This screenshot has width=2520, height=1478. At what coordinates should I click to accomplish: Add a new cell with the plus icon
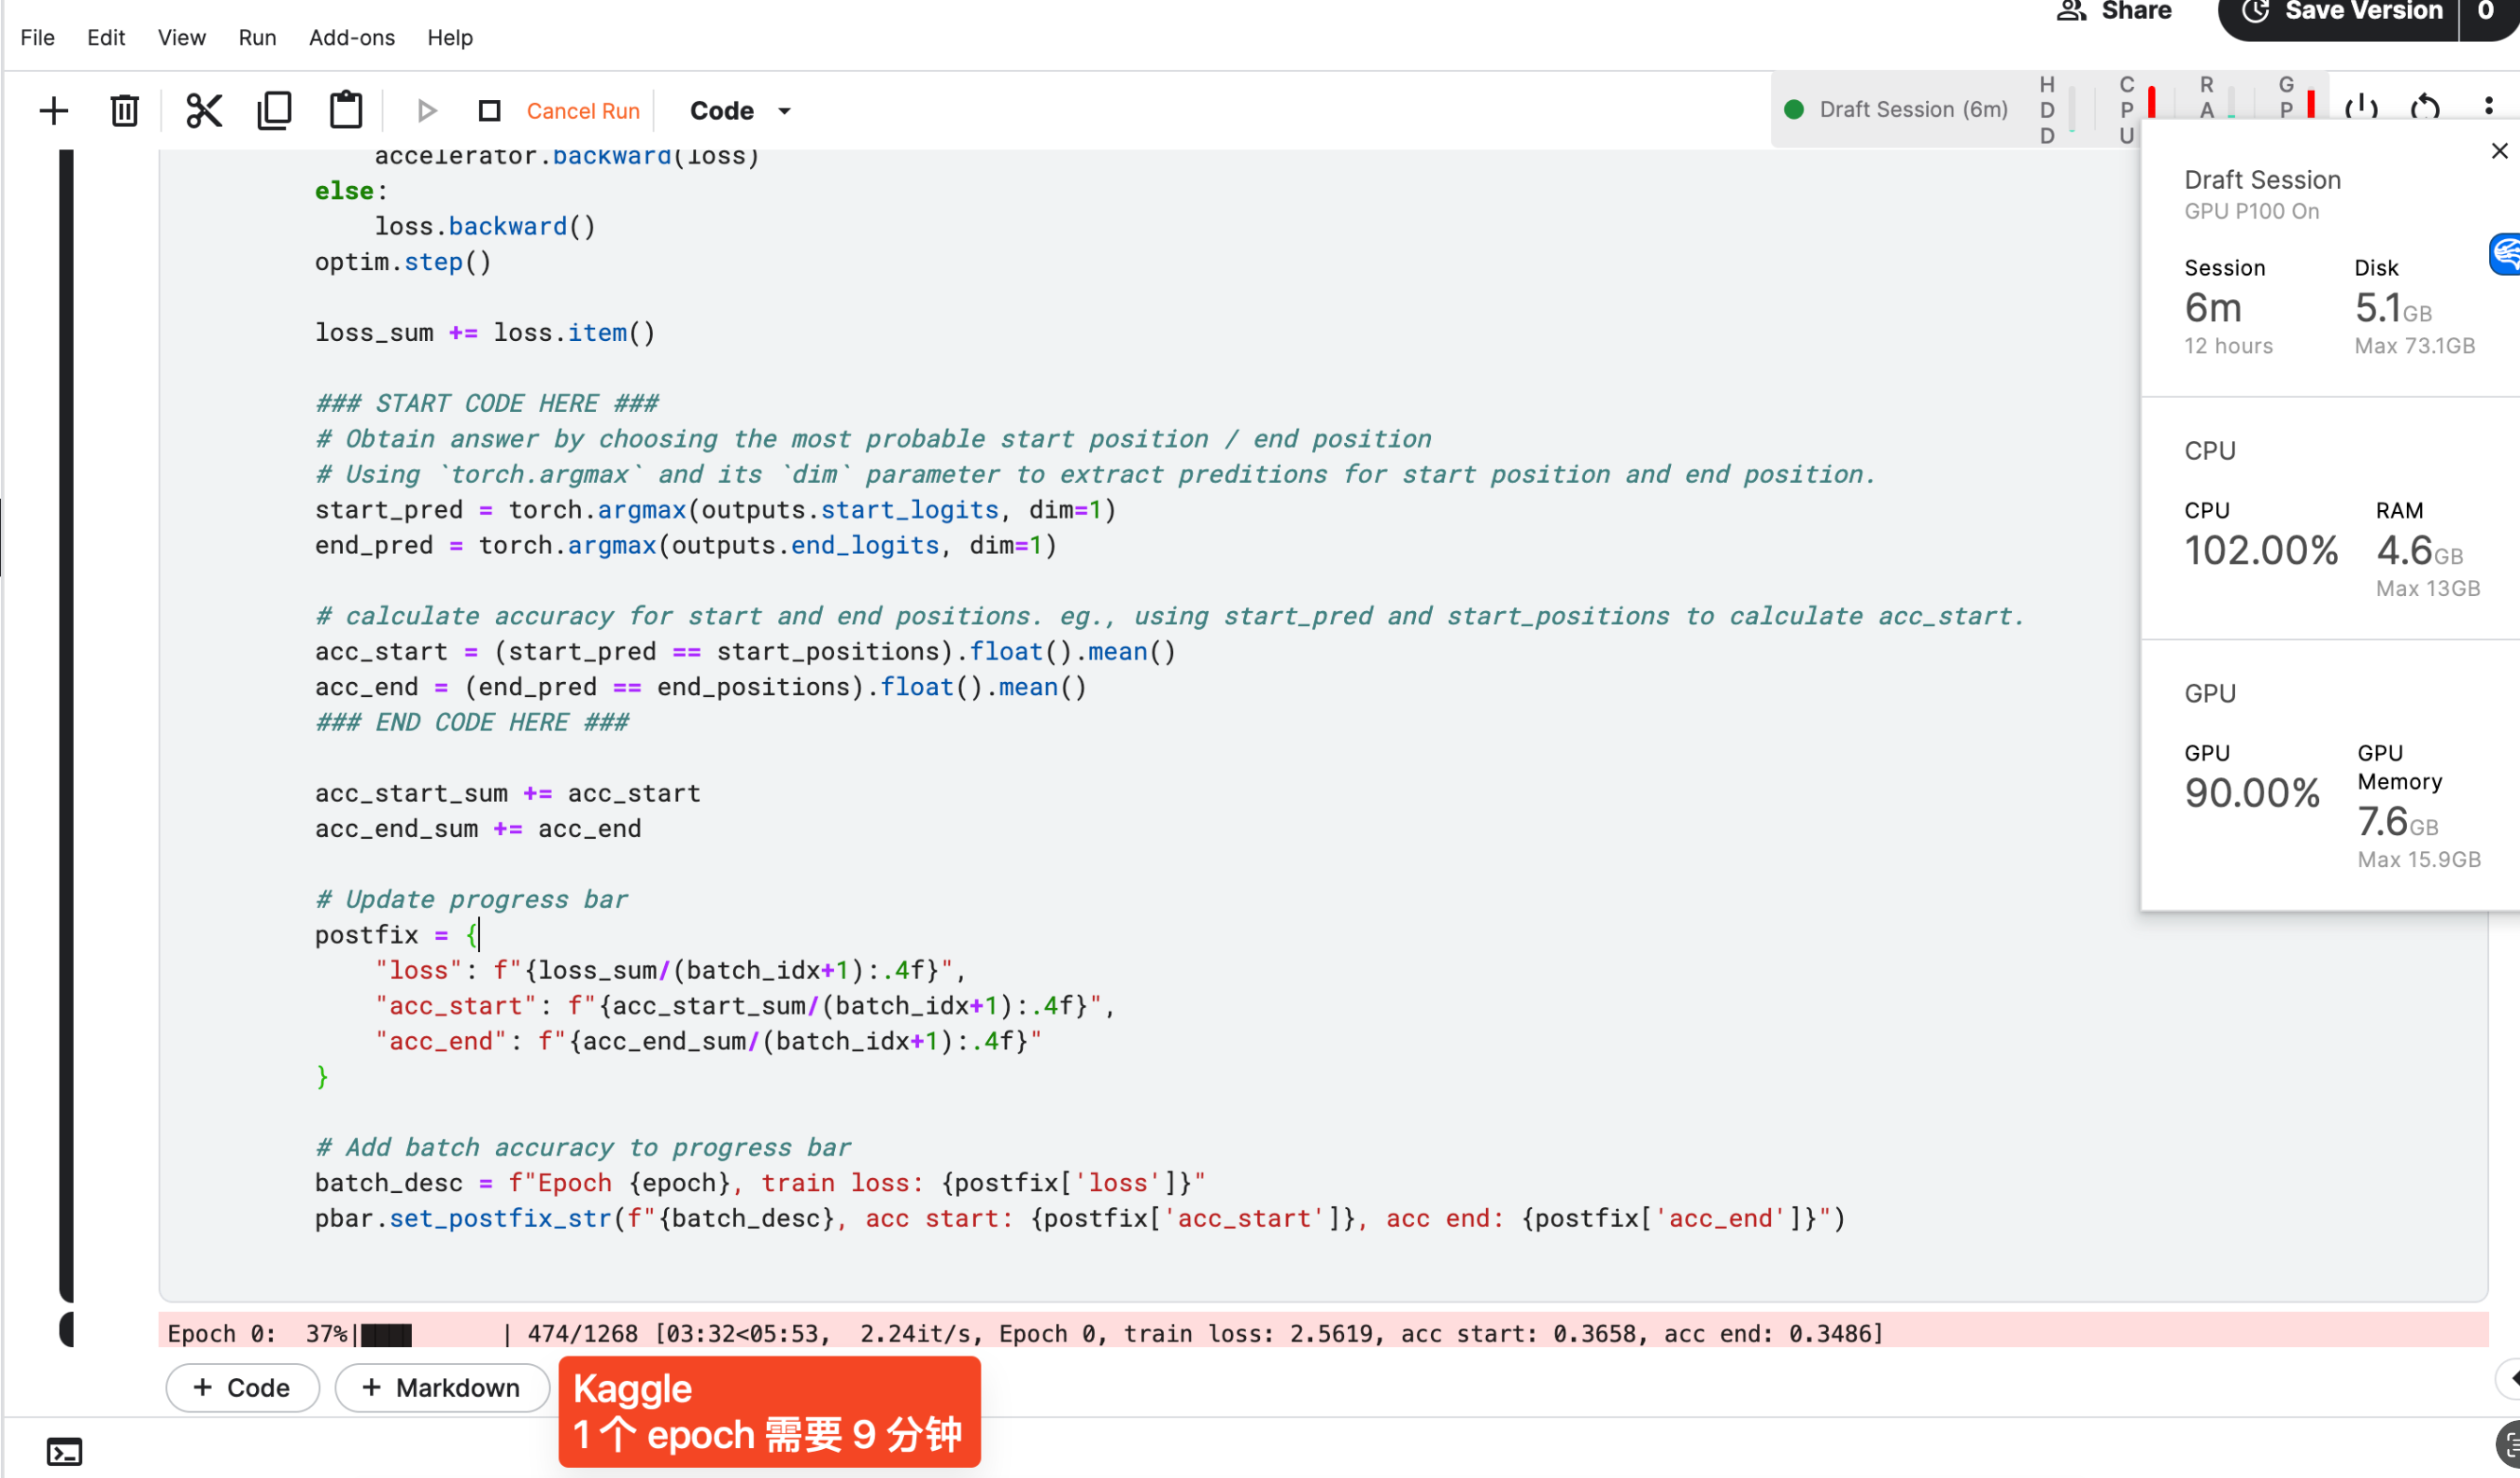pyautogui.click(x=53, y=110)
